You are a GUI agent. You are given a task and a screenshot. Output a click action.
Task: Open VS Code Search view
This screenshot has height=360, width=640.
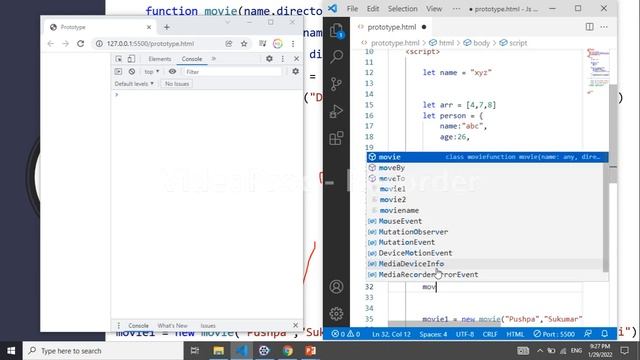coord(336,56)
